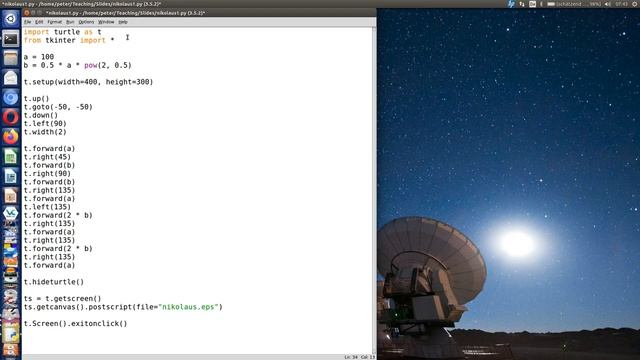Open the Terminal from the dock
640x360 pixels.
(11, 39)
